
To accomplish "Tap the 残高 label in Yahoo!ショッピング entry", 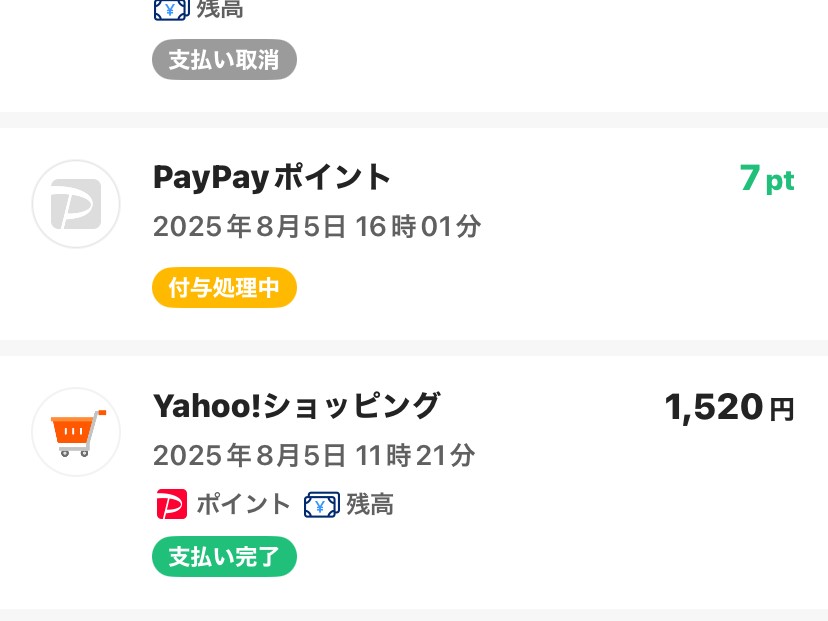I will tap(370, 504).
